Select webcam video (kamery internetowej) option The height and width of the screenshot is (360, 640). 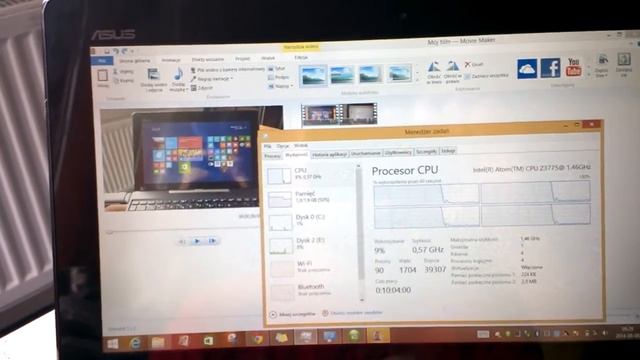click(228, 70)
